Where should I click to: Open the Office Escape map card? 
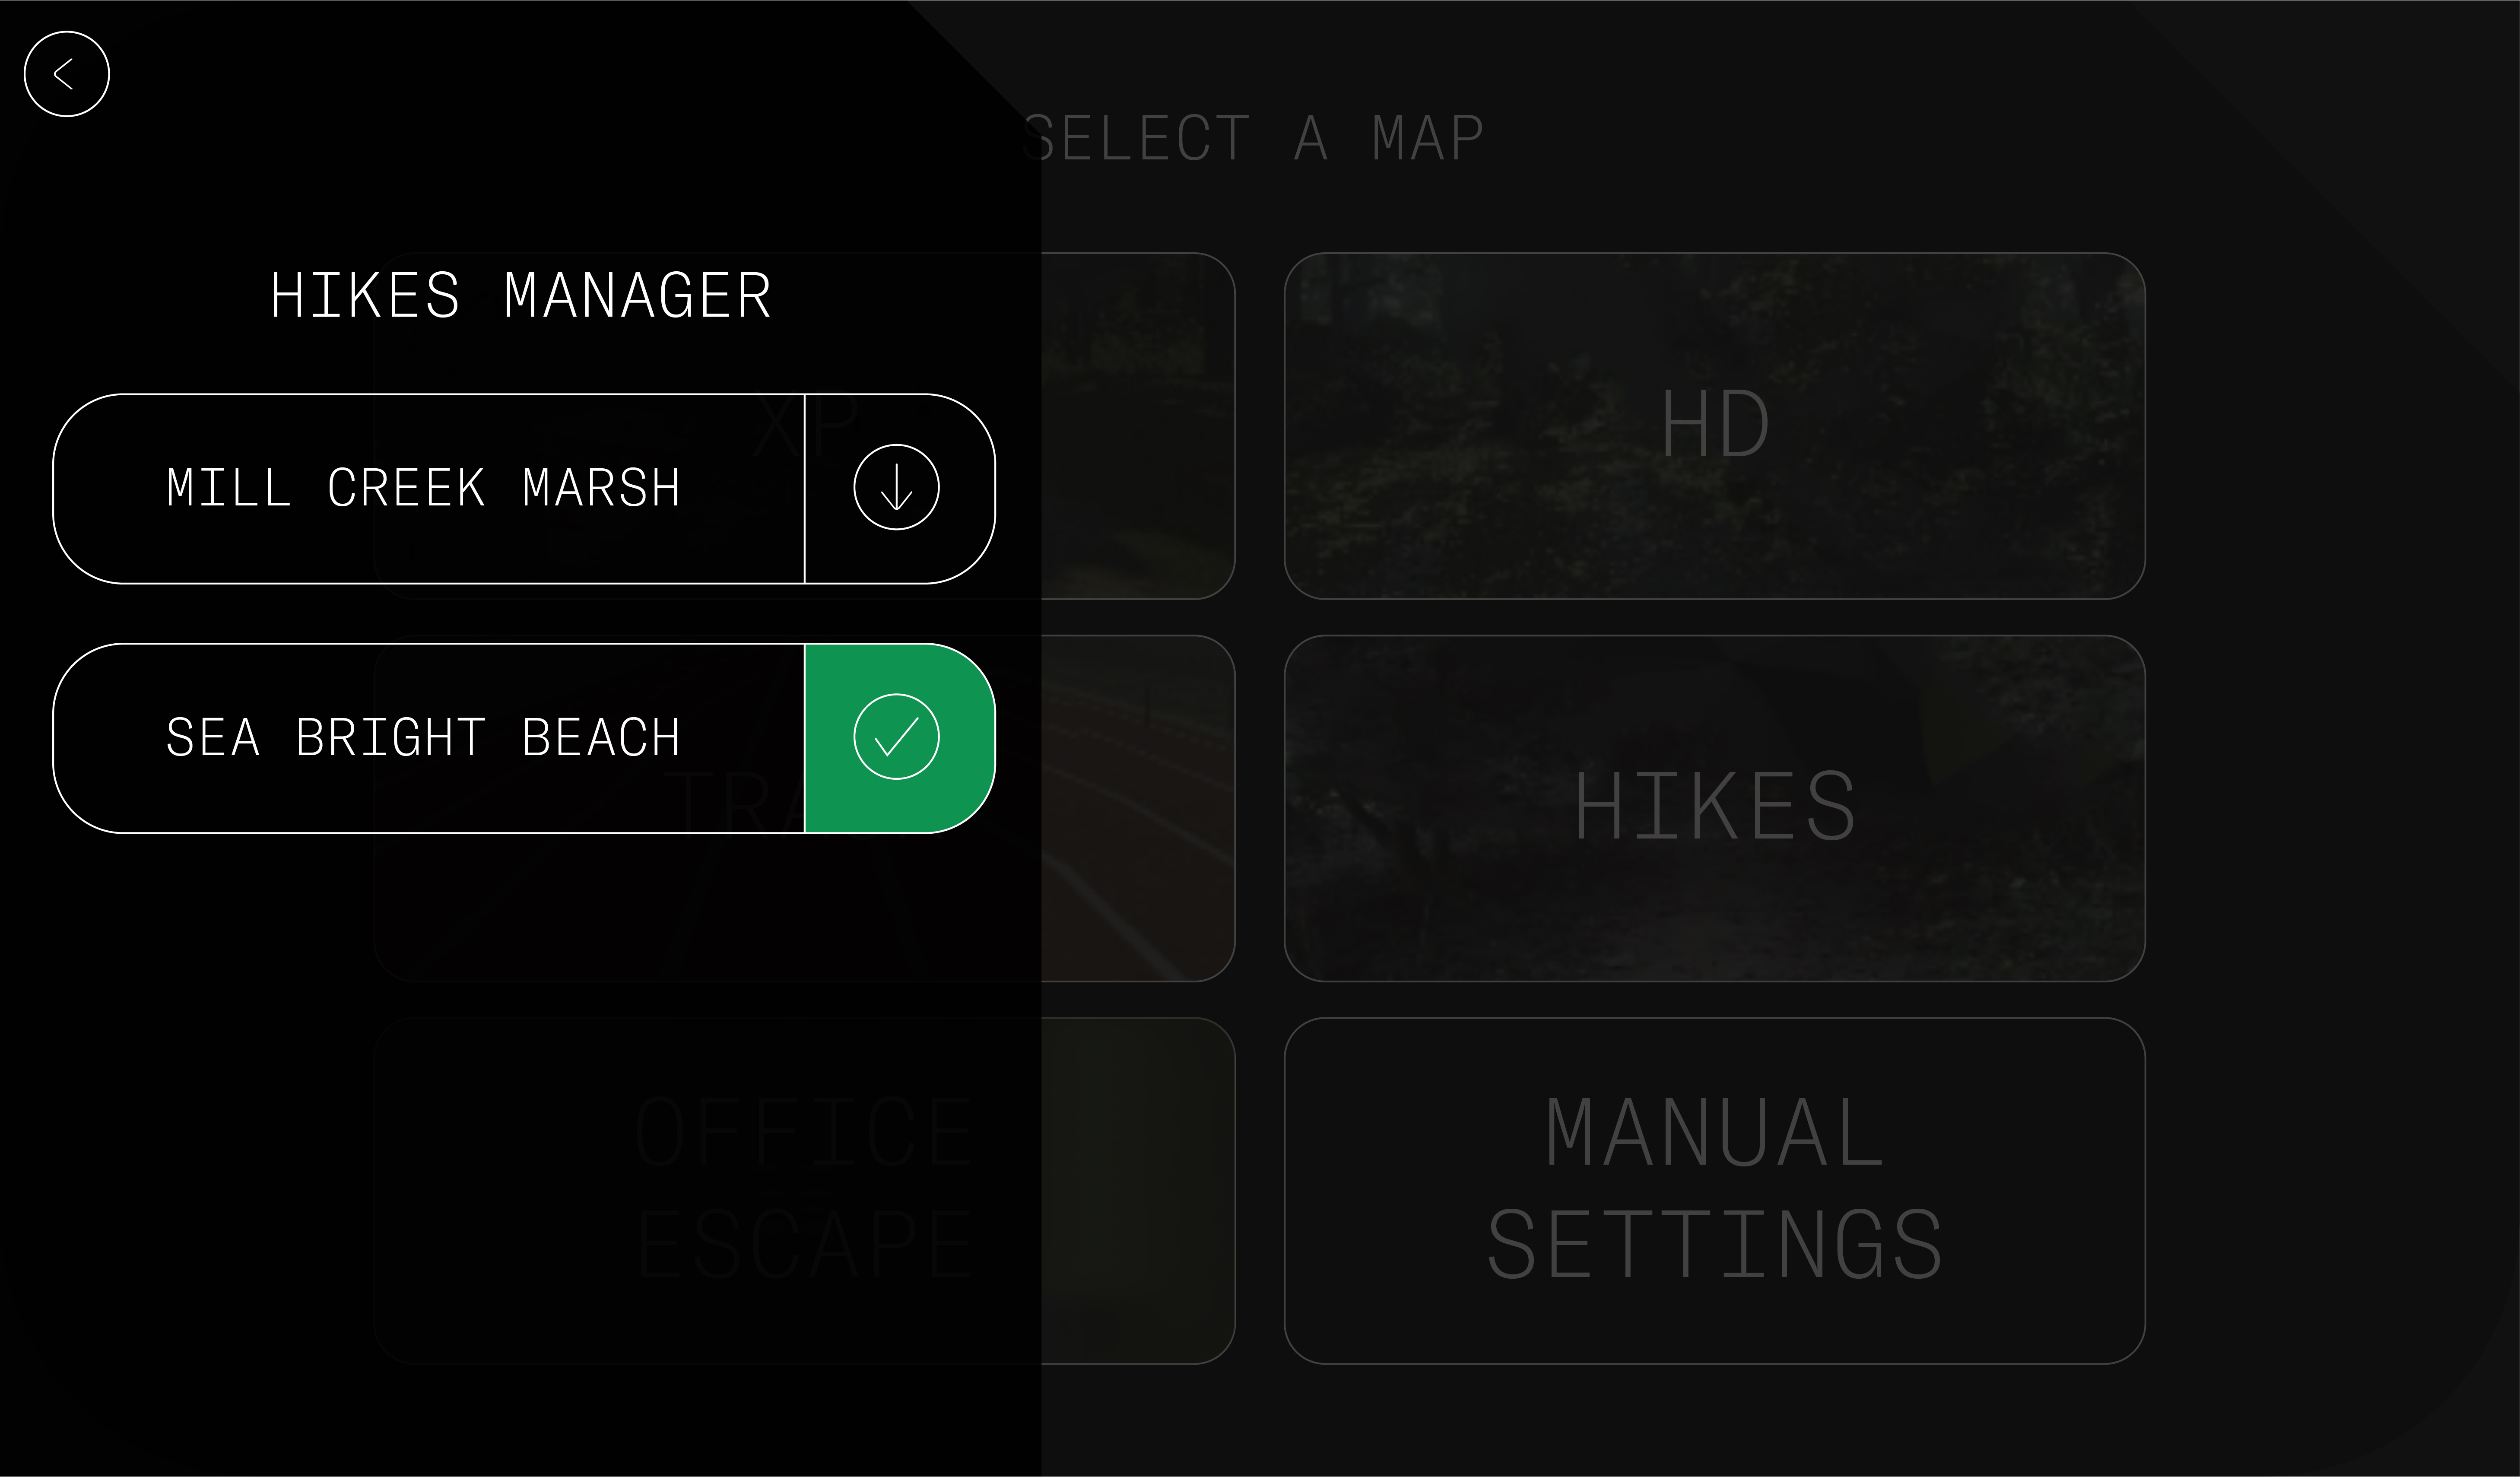pyautogui.click(x=805, y=1190)
